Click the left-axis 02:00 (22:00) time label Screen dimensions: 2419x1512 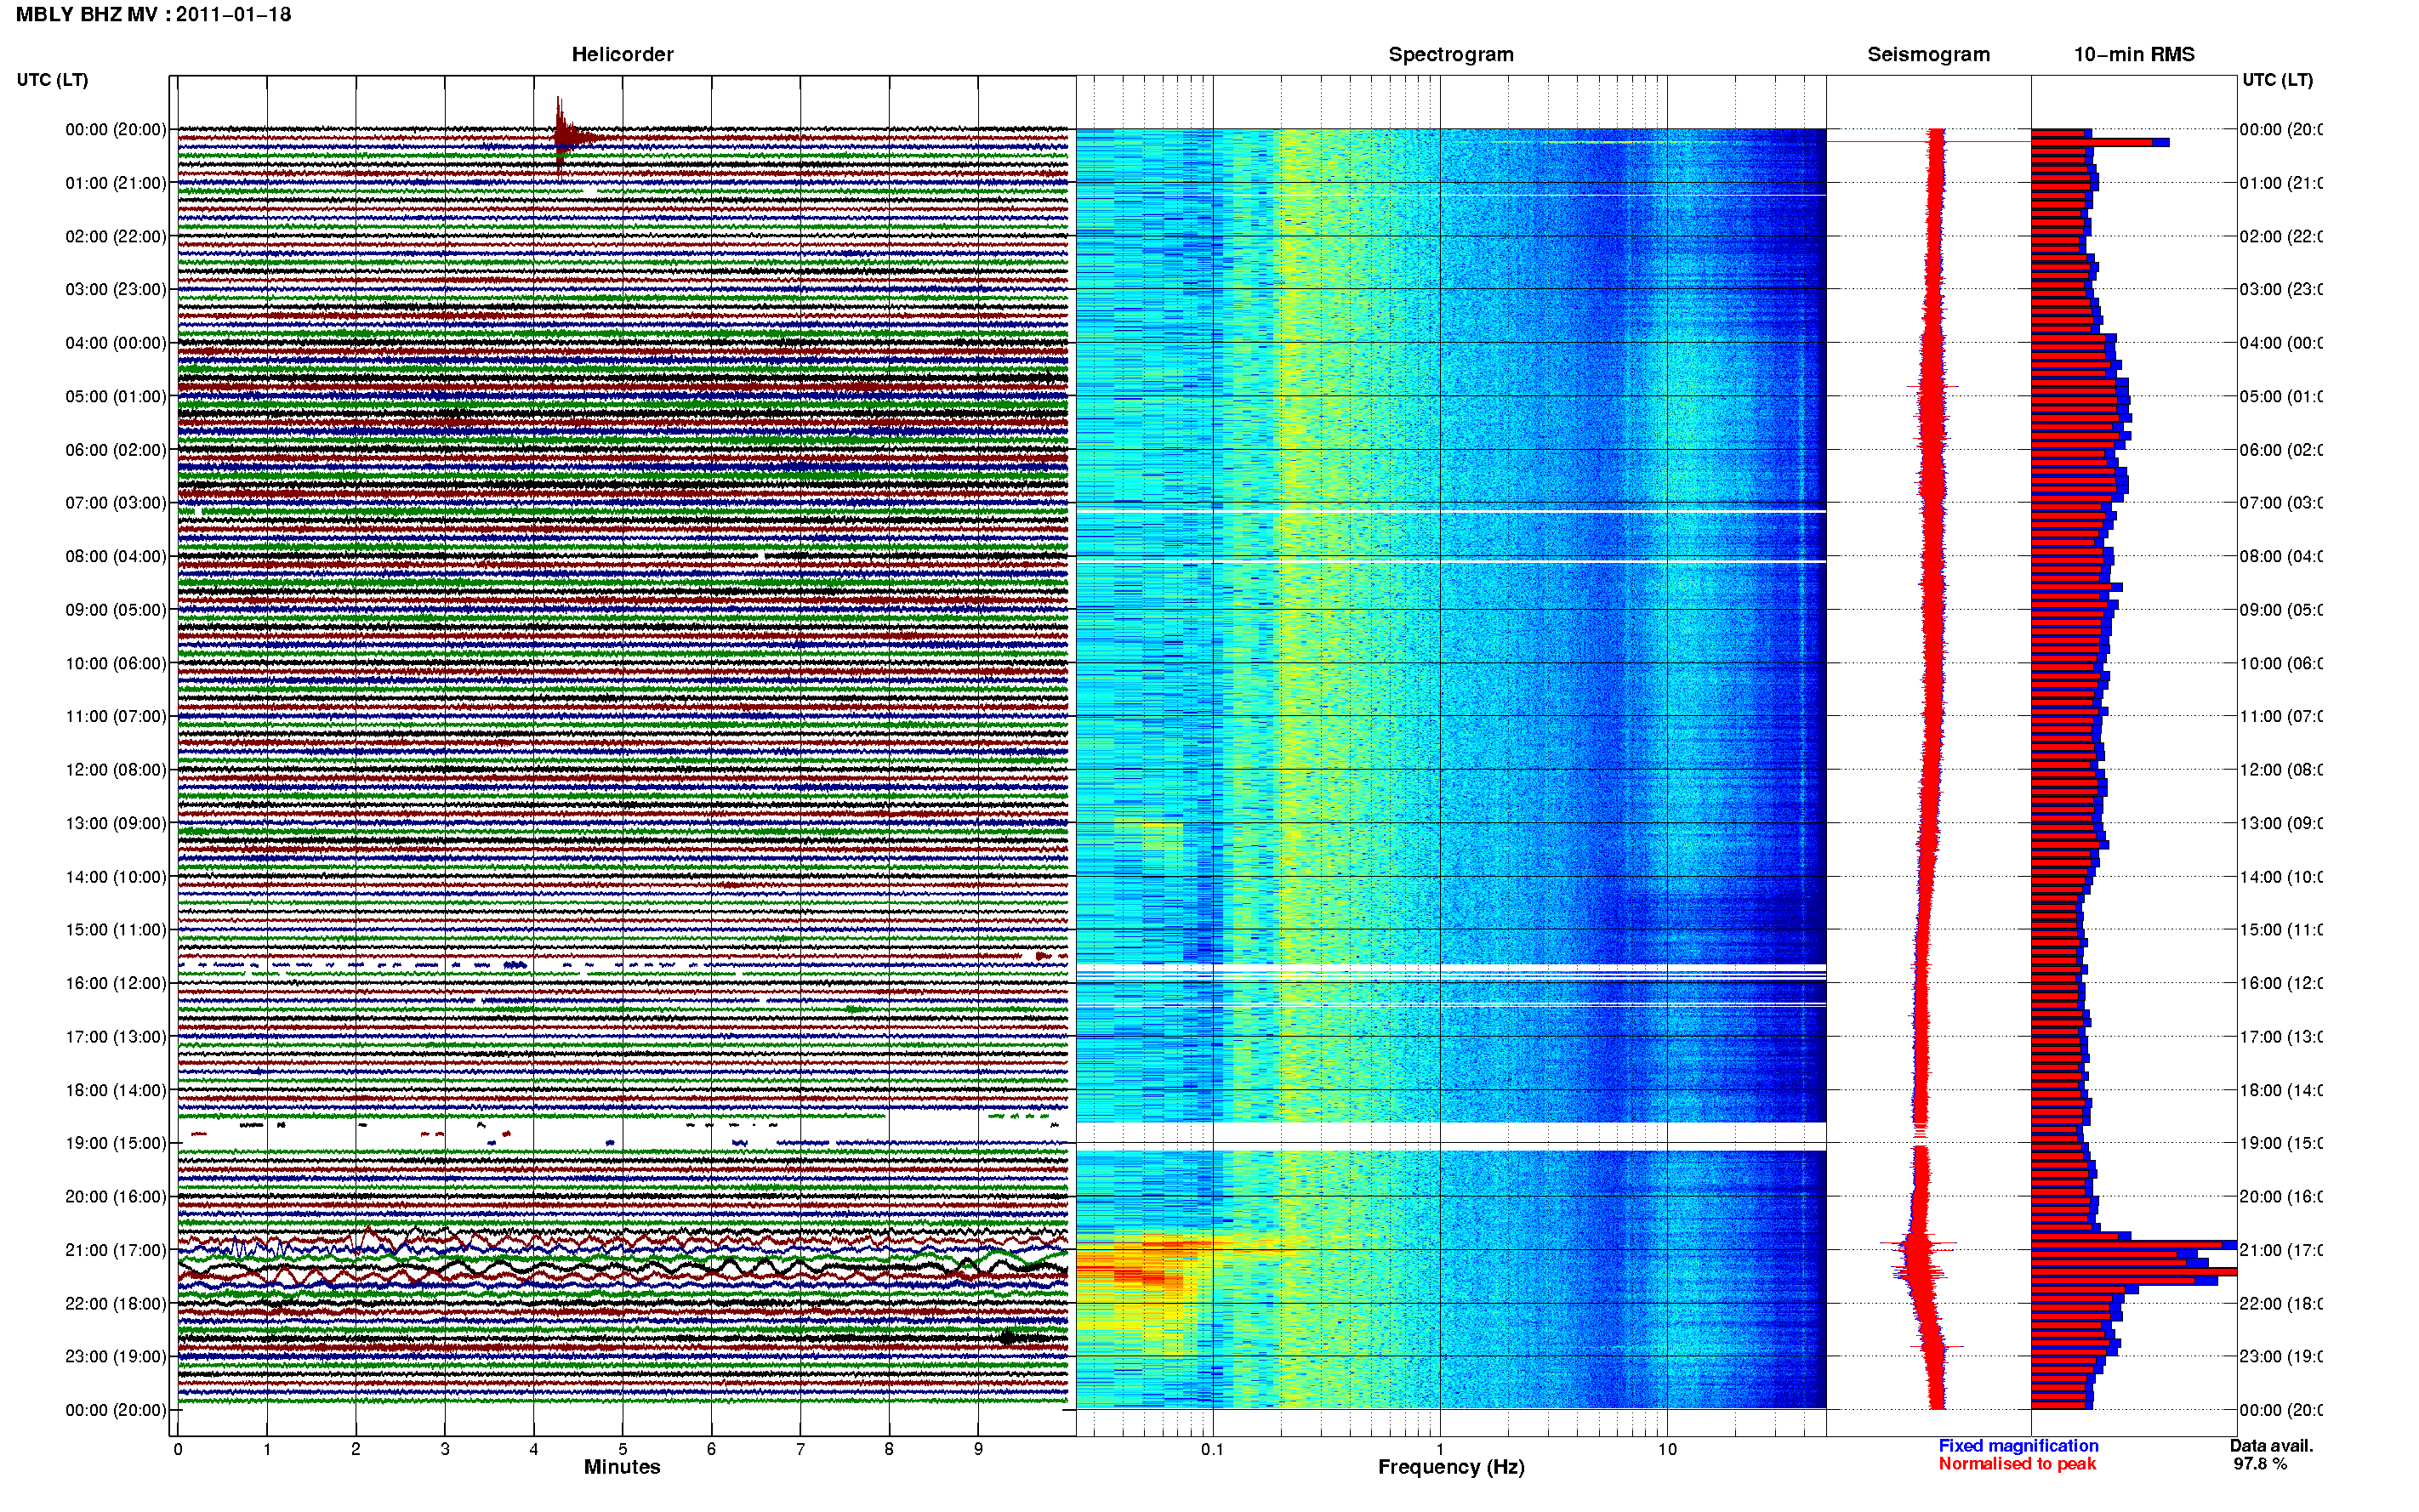(116, 236)
